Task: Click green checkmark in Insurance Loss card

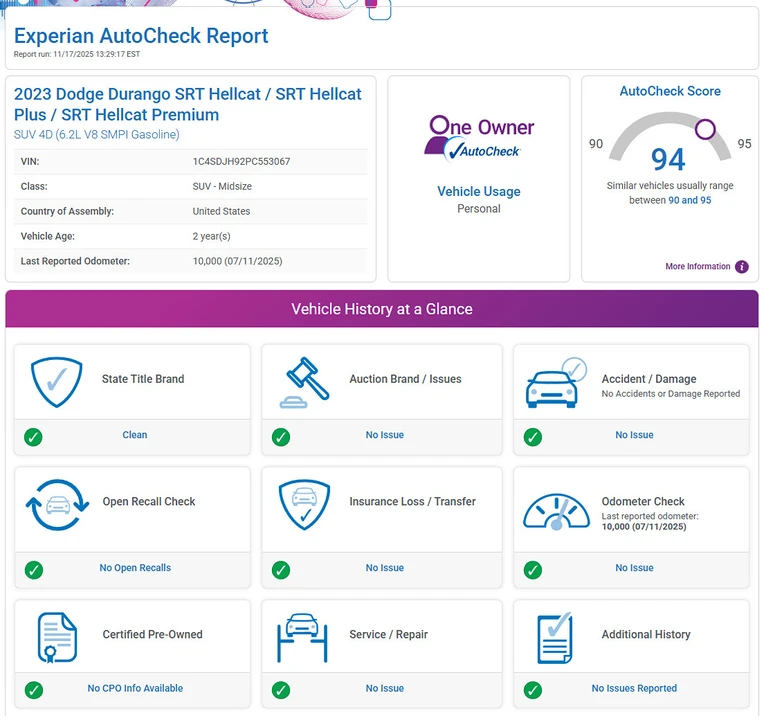Action: click(x=281, y=569)
